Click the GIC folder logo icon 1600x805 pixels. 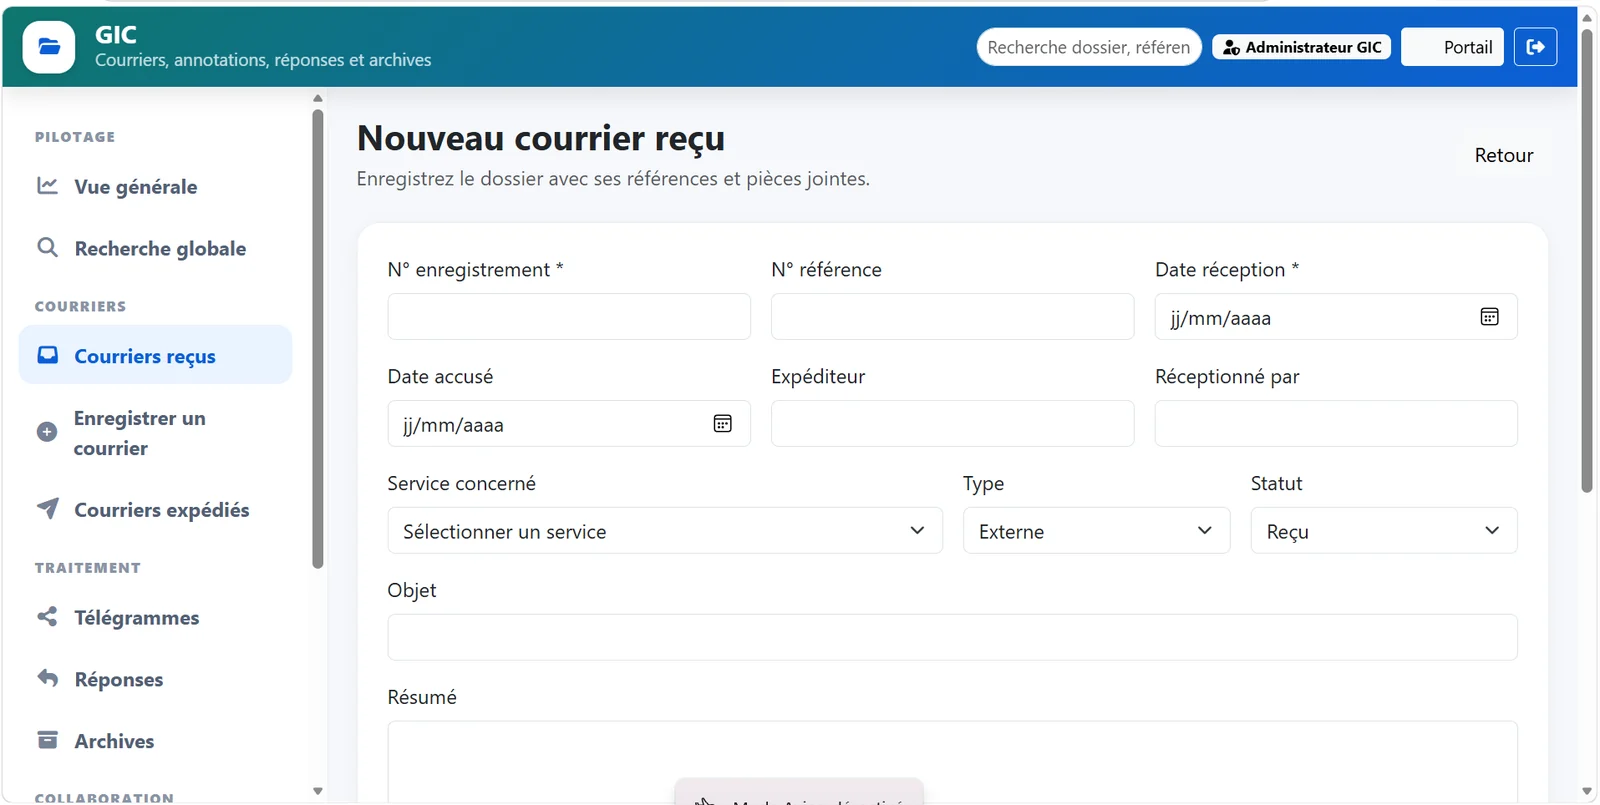(49, 47)
